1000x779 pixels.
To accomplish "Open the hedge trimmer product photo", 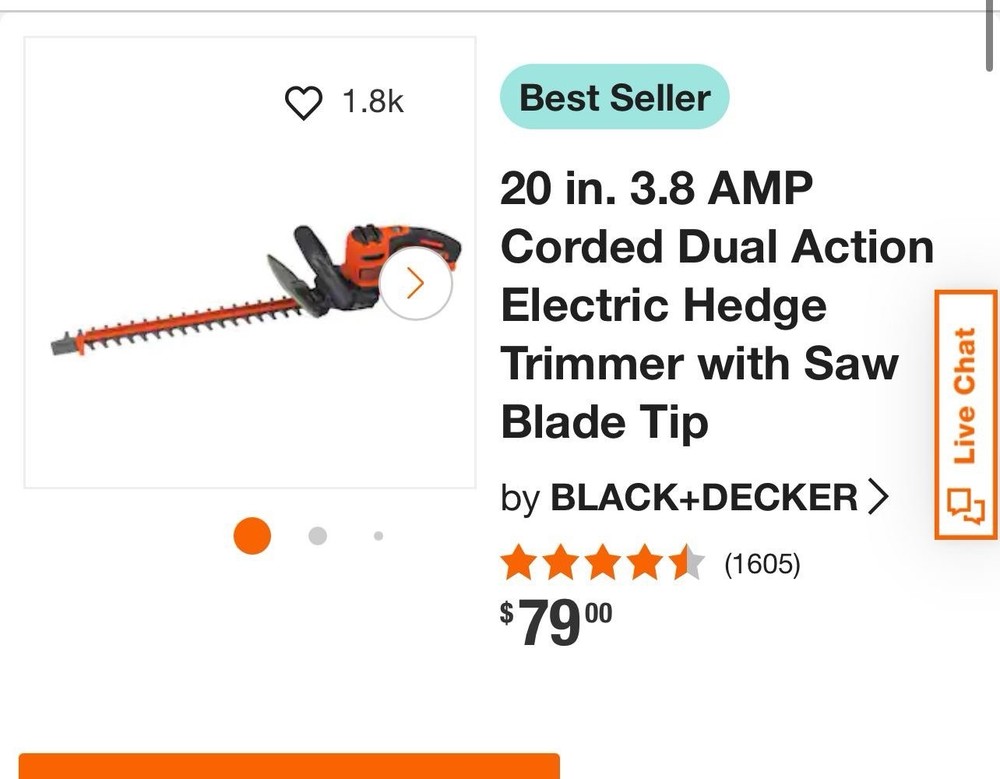I will [250, 290].
